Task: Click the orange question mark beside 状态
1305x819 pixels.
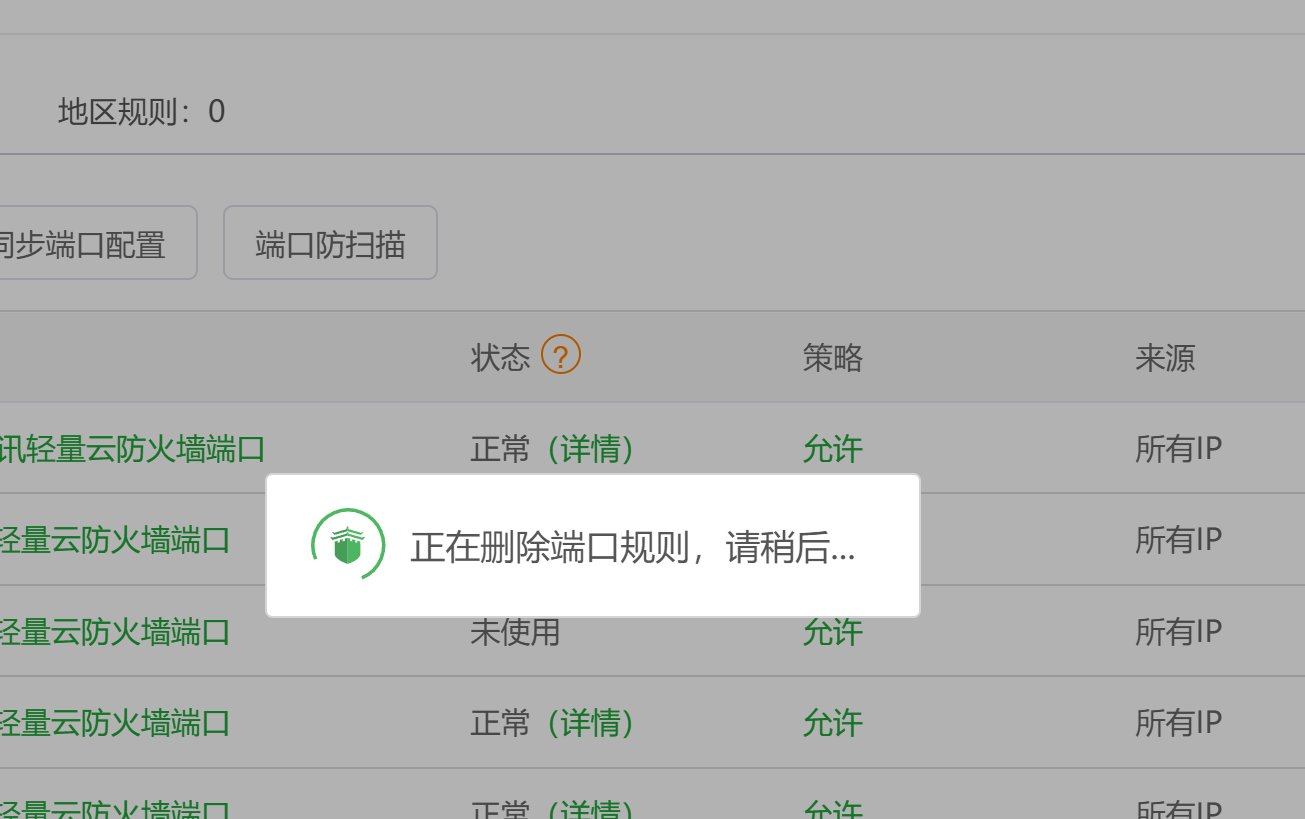Action: (x=561, y=354)
